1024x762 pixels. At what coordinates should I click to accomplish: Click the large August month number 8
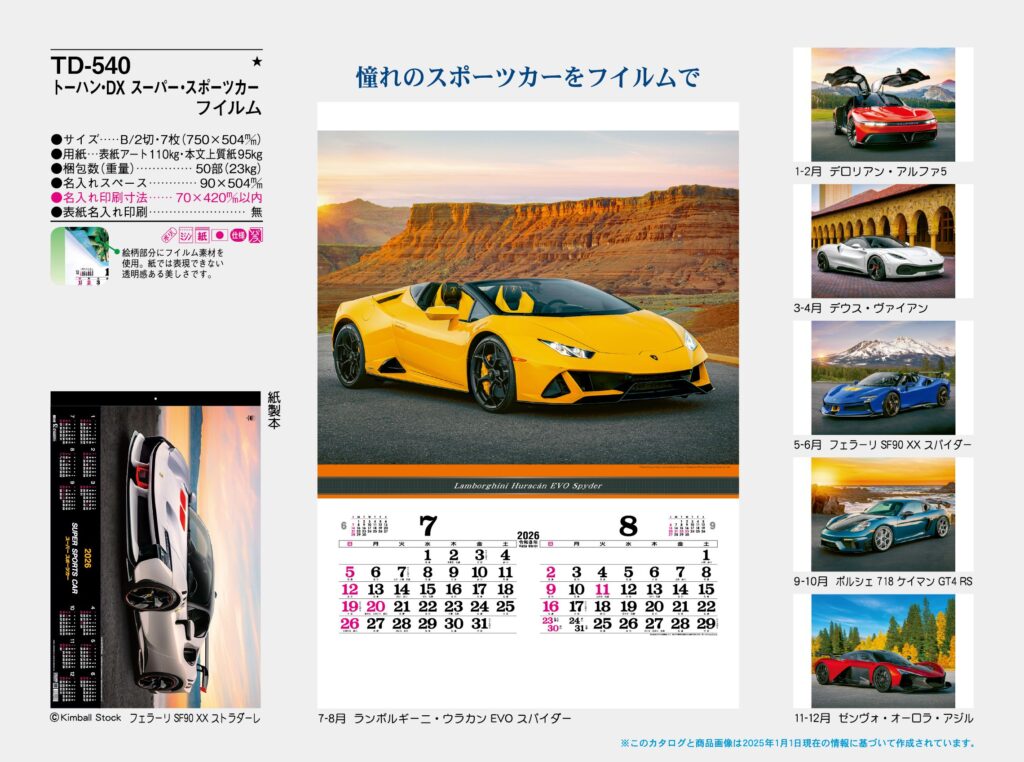pyautogui.click(x=628, y=526)
